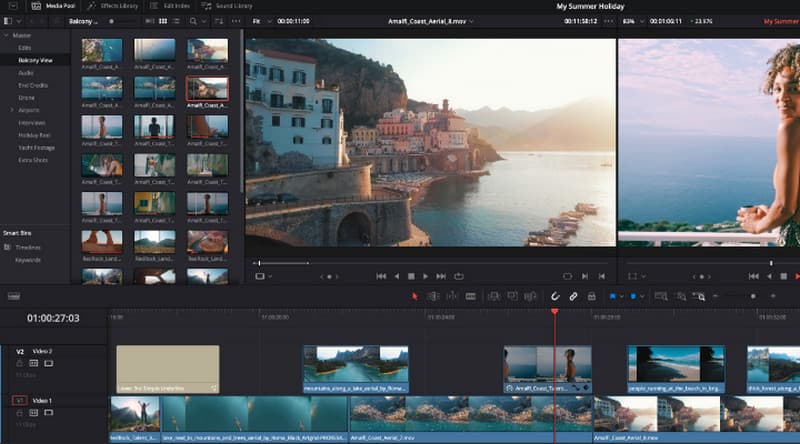This screenshot has width=800, height=444.
Task: Open the media pool sort options
Action: tap(219, 21)
